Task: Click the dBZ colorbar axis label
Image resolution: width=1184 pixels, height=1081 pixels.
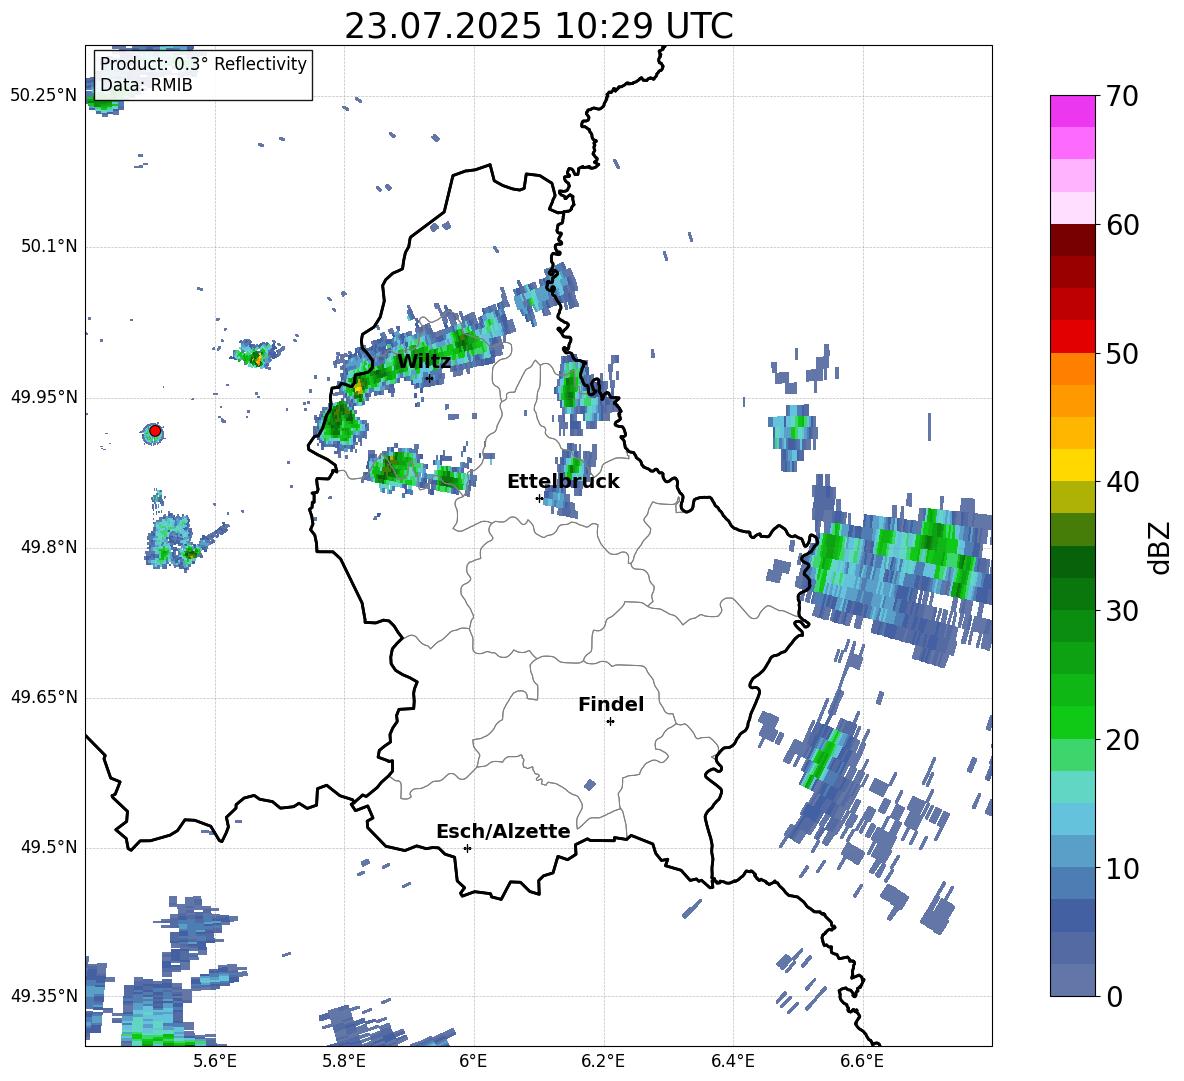Action: 1161,547
